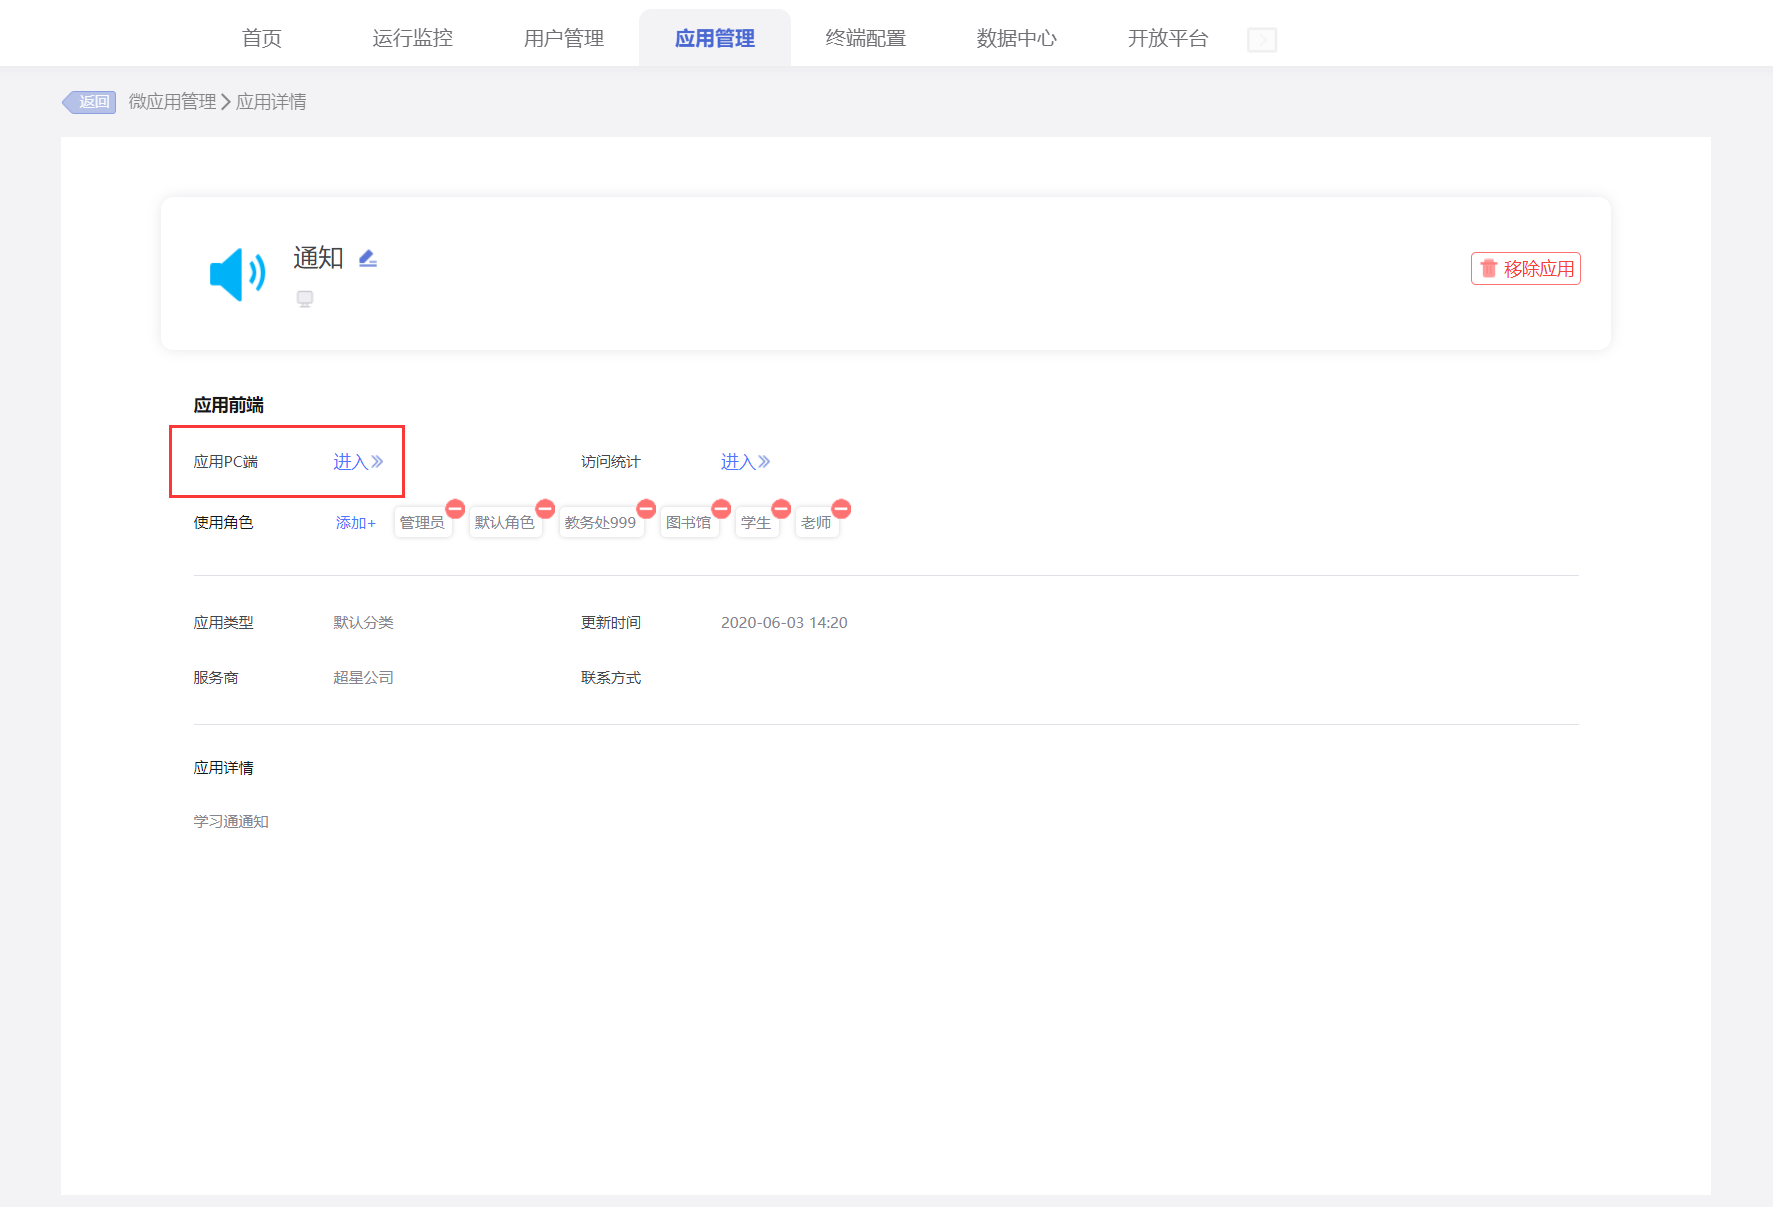The height and width of the screenshot is (1207, 1773).
Task: Click the 服务商 label
Action: [x=216, y=678]
